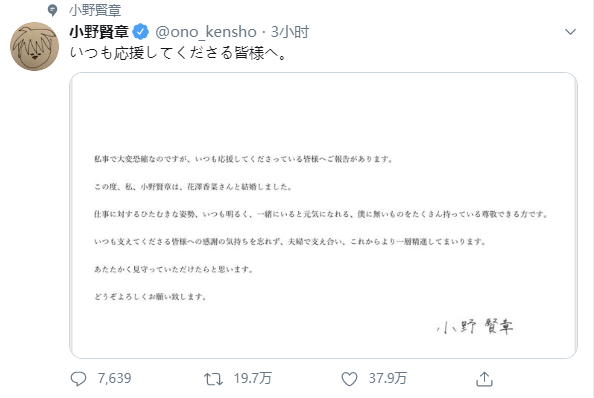Open the 3小时 timestamp link
Viewport: 594px width, 398px height.
290,32
